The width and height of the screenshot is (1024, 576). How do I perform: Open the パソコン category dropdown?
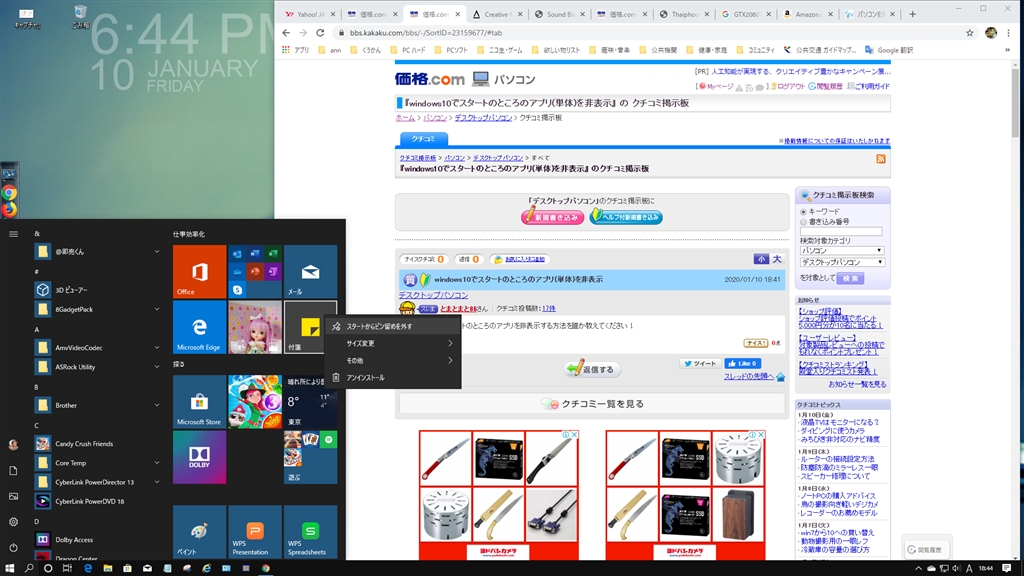[x=842, y=251]
